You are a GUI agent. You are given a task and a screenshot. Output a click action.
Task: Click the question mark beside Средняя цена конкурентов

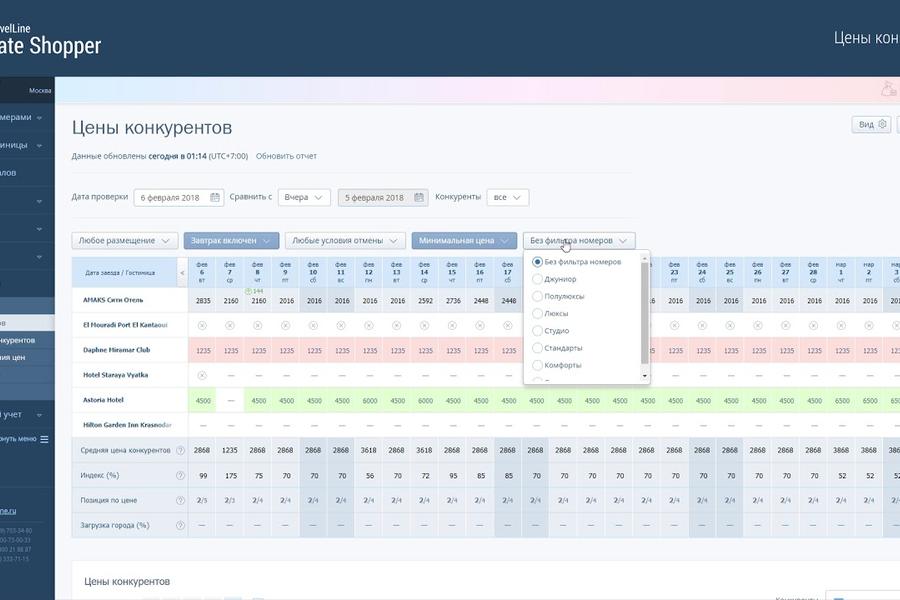pos(179,450)
